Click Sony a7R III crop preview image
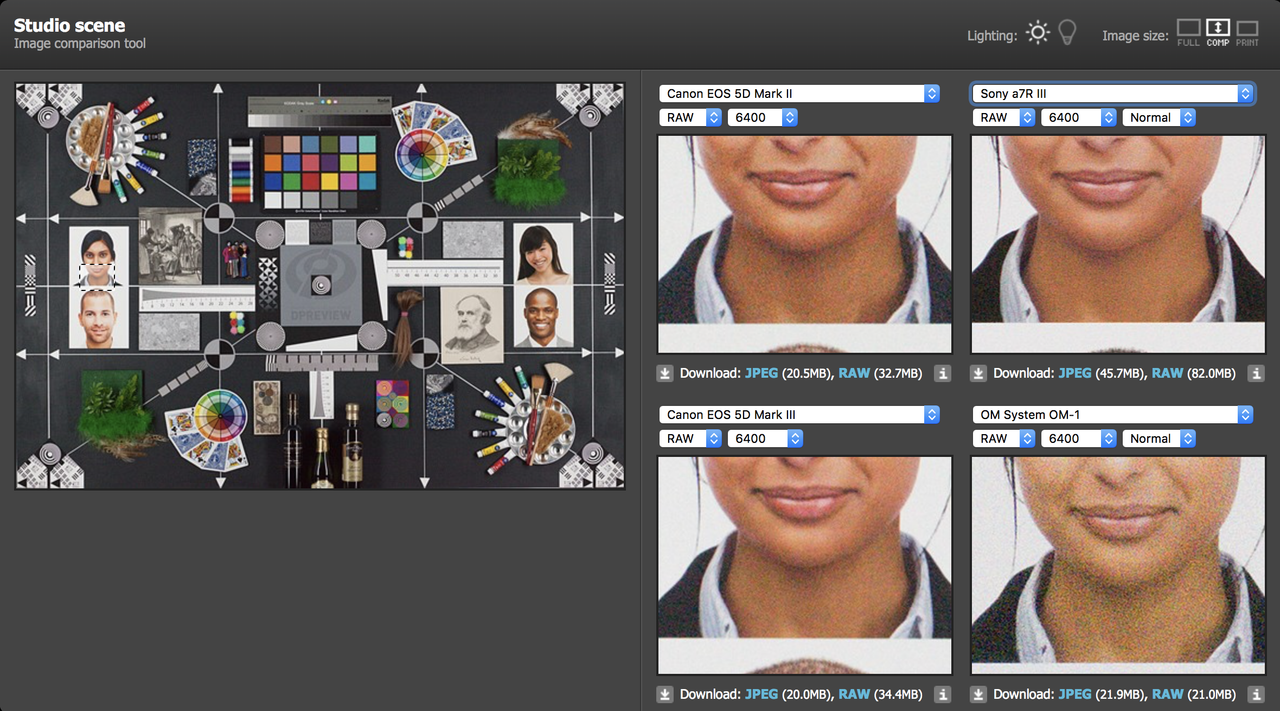 (x=1118, y=244)
